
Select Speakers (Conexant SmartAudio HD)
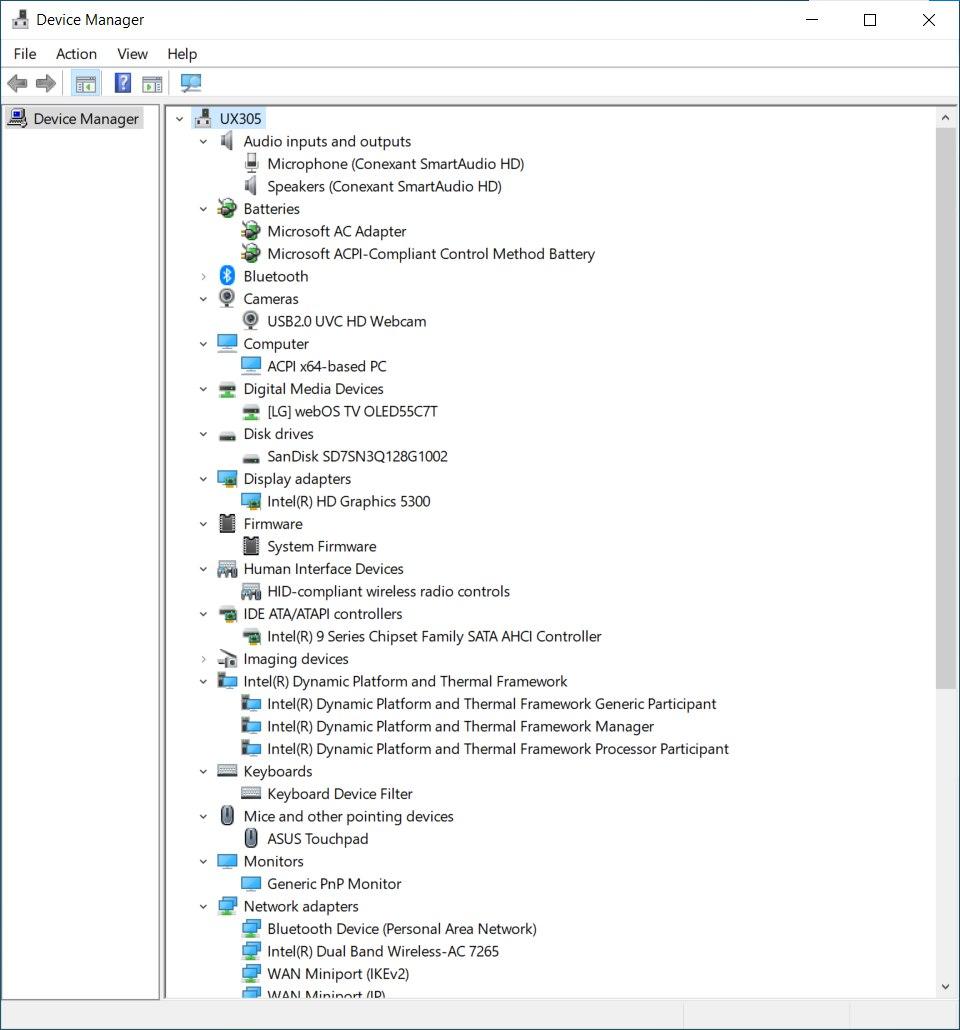coord(384,186)
